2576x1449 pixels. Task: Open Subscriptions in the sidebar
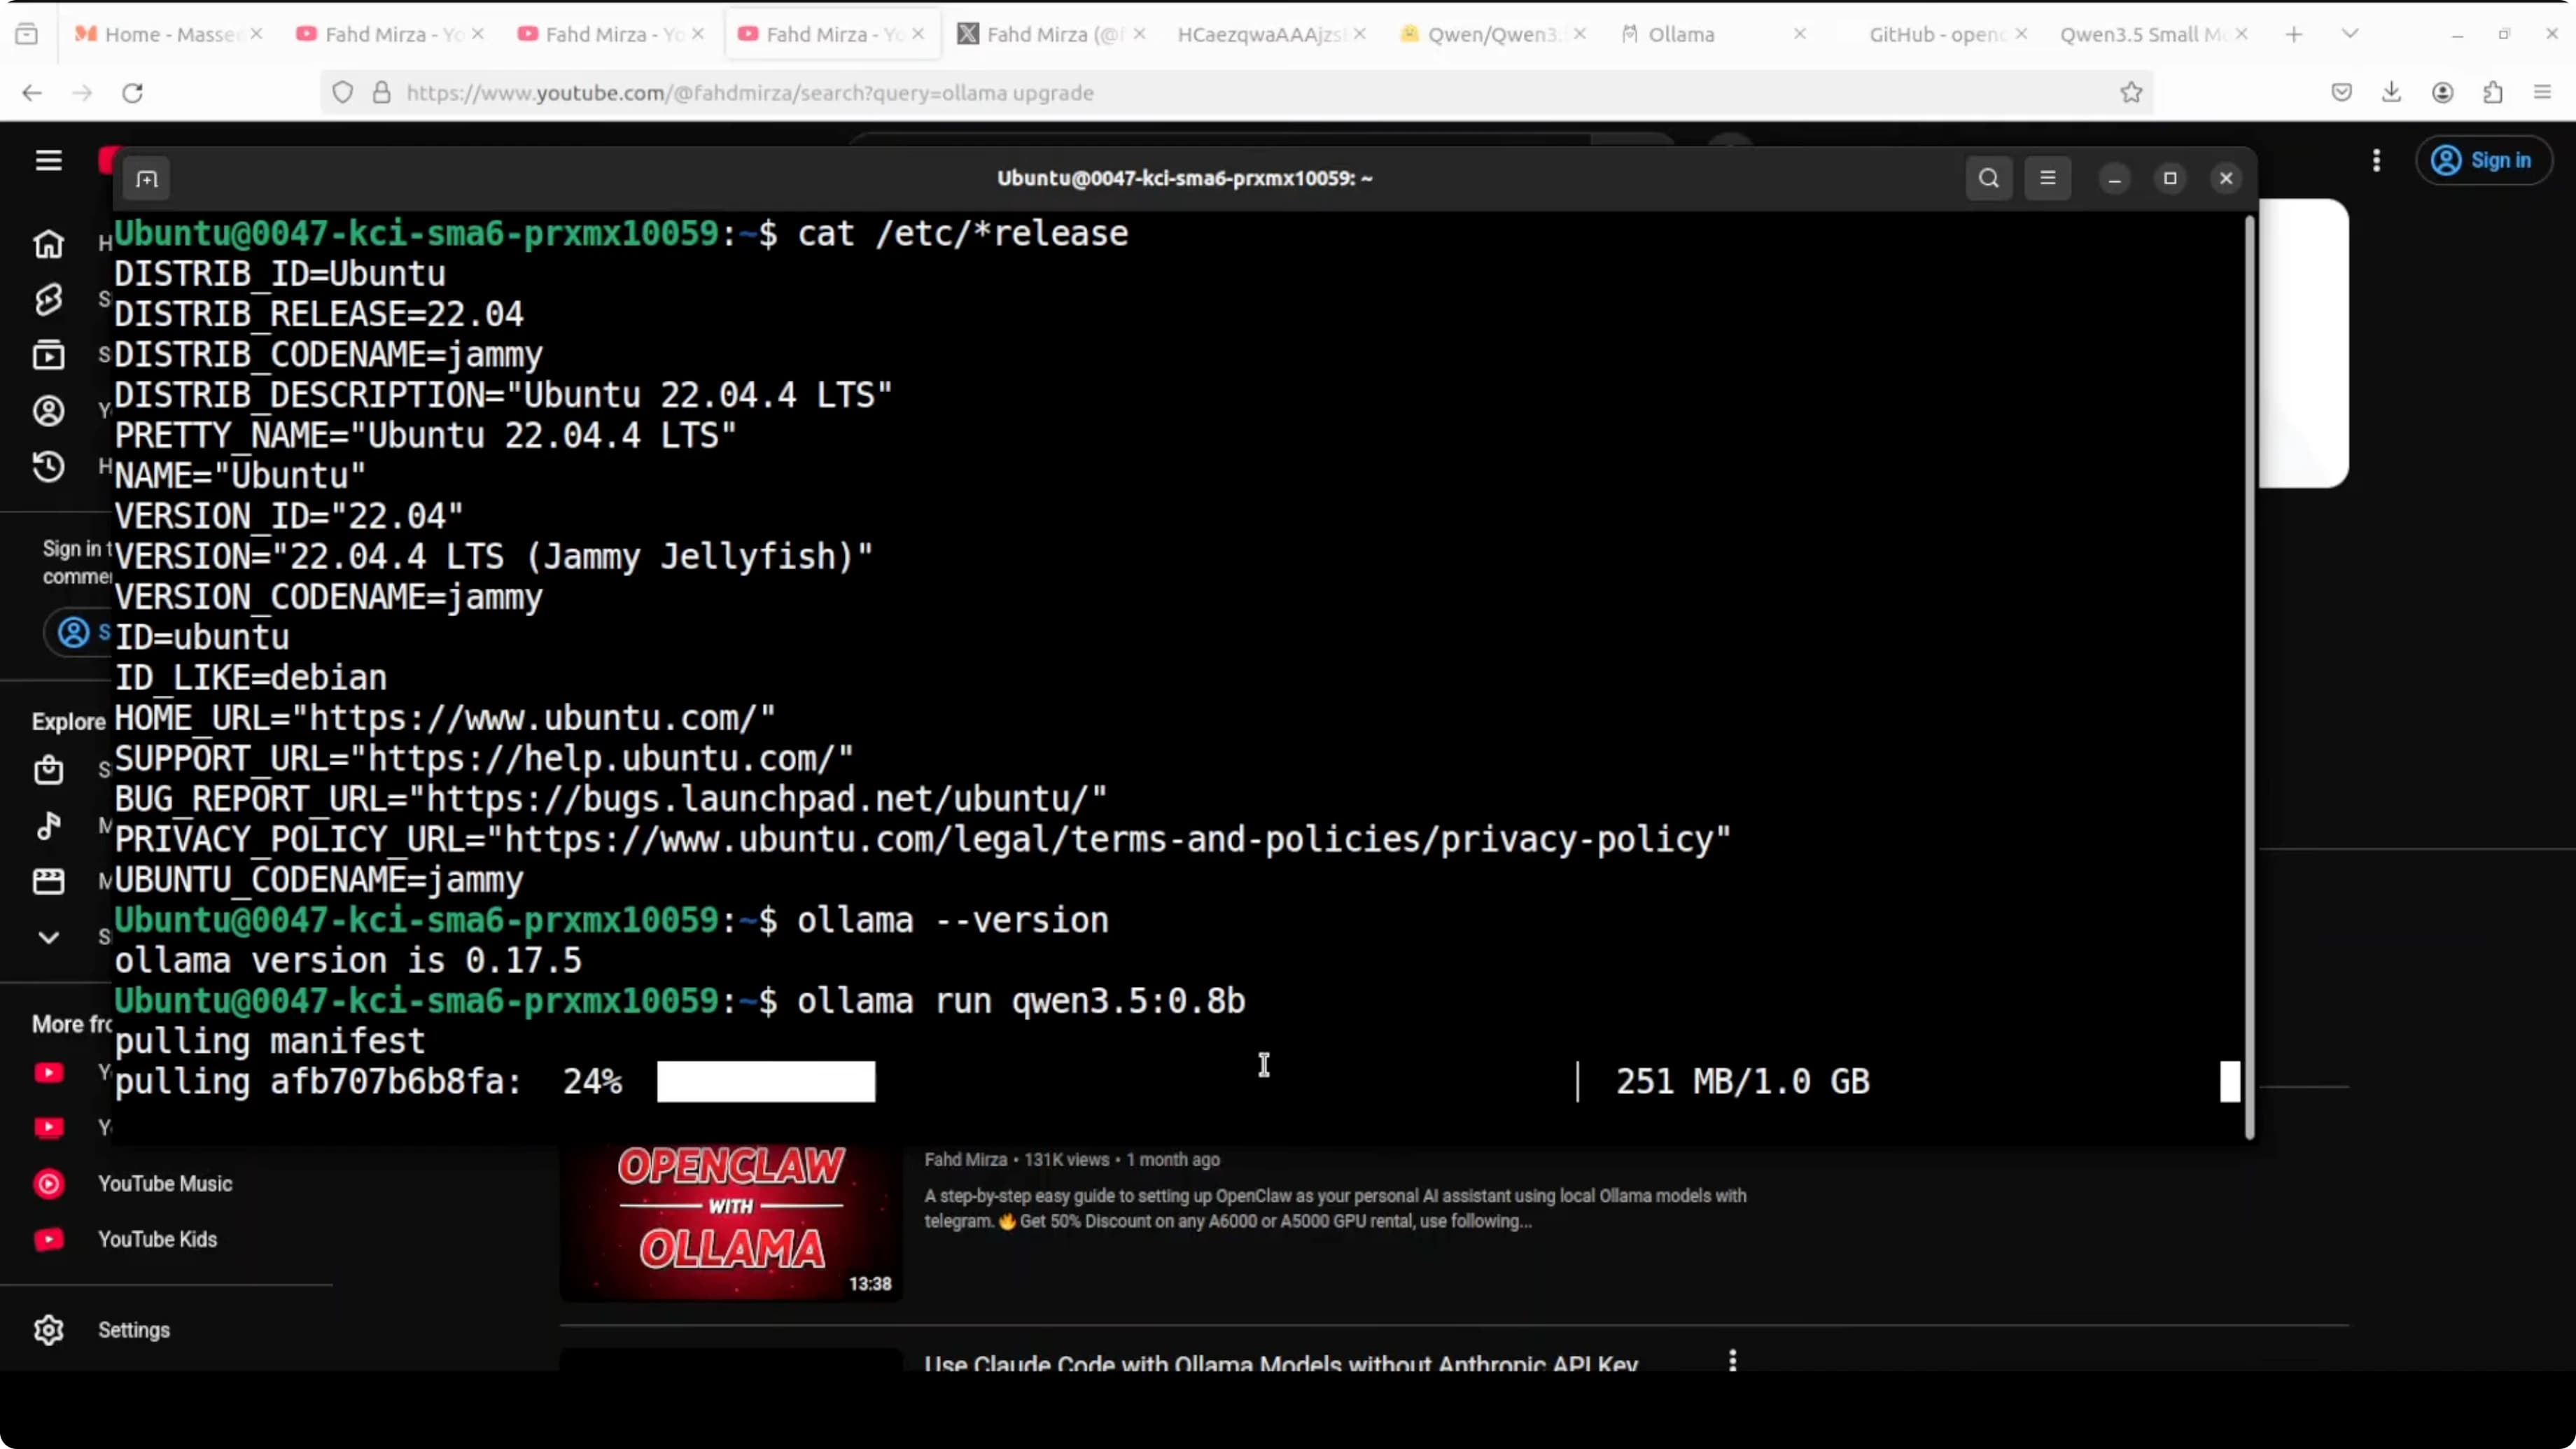pos(48,354)
